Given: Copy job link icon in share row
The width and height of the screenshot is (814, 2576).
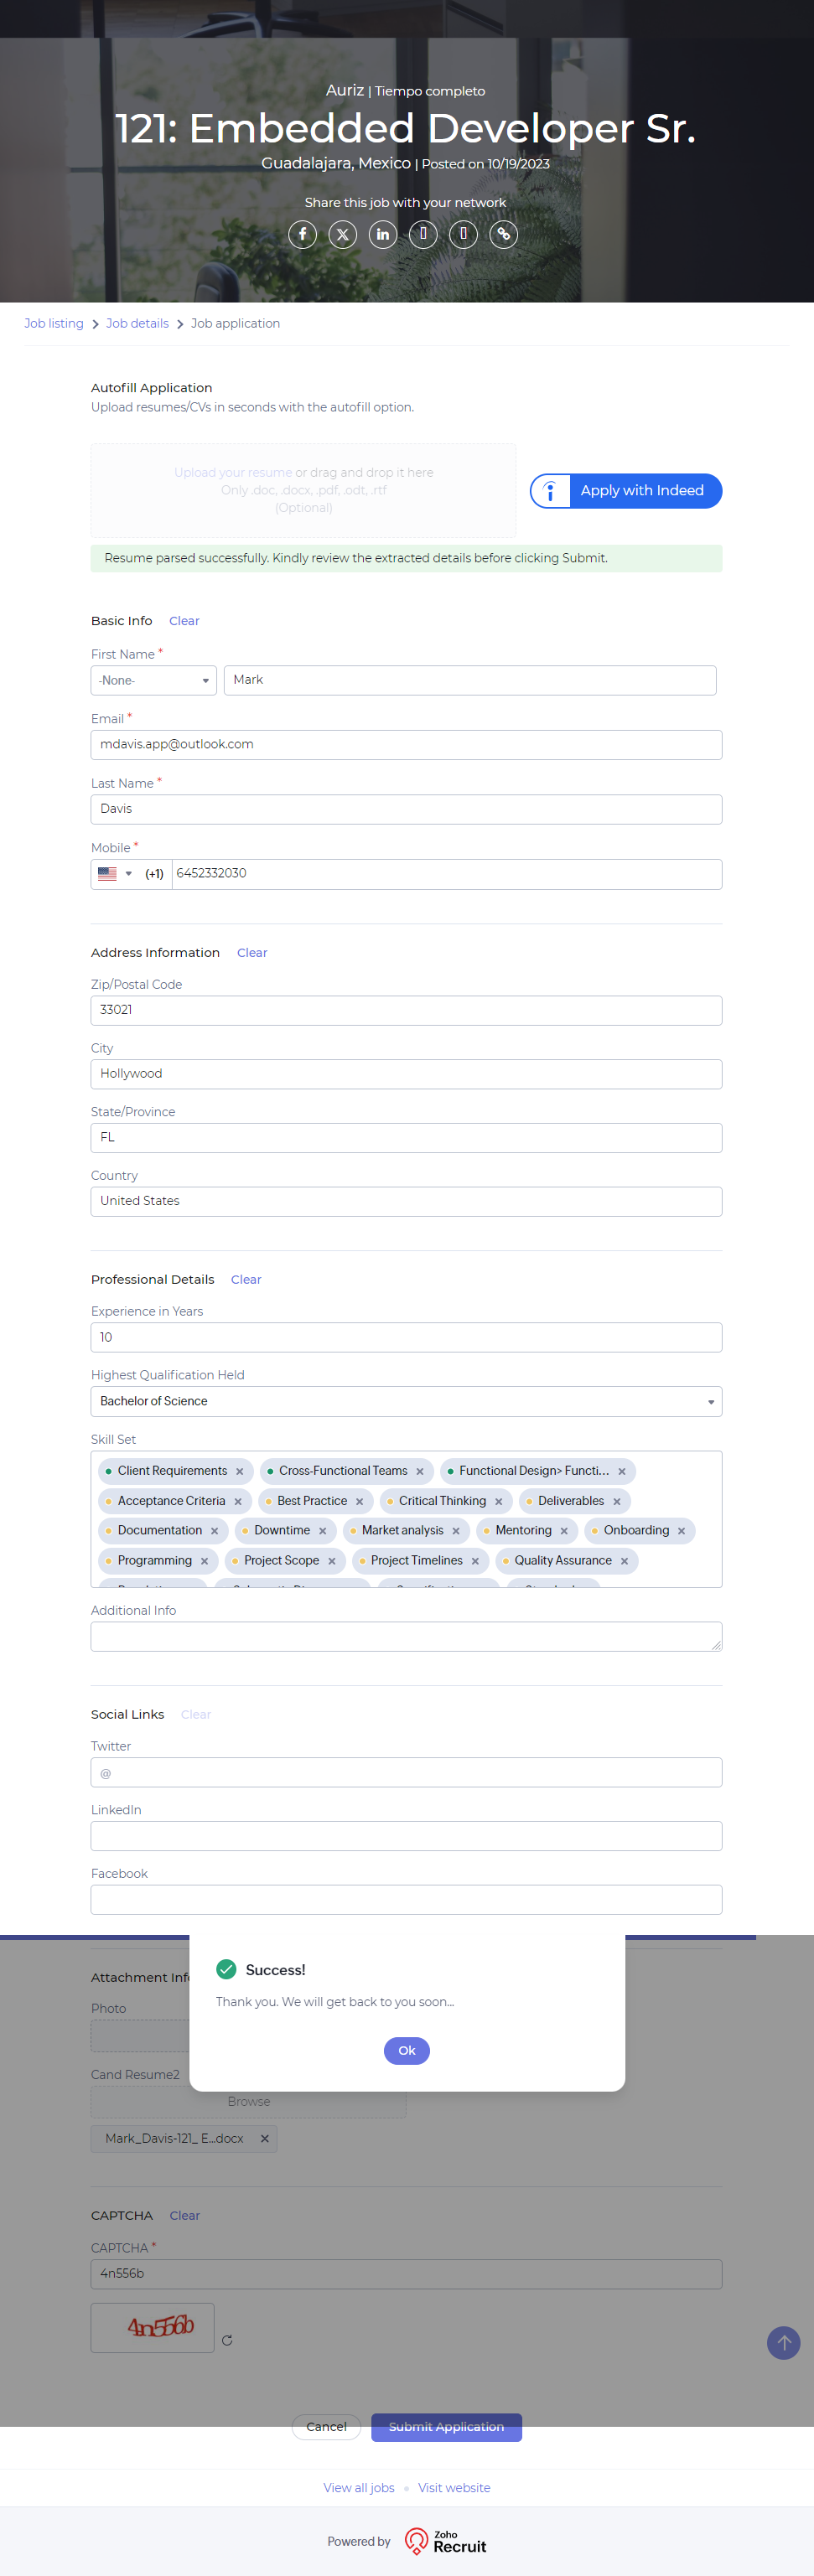Looking at the screenshot, I should tap(503, 234).
